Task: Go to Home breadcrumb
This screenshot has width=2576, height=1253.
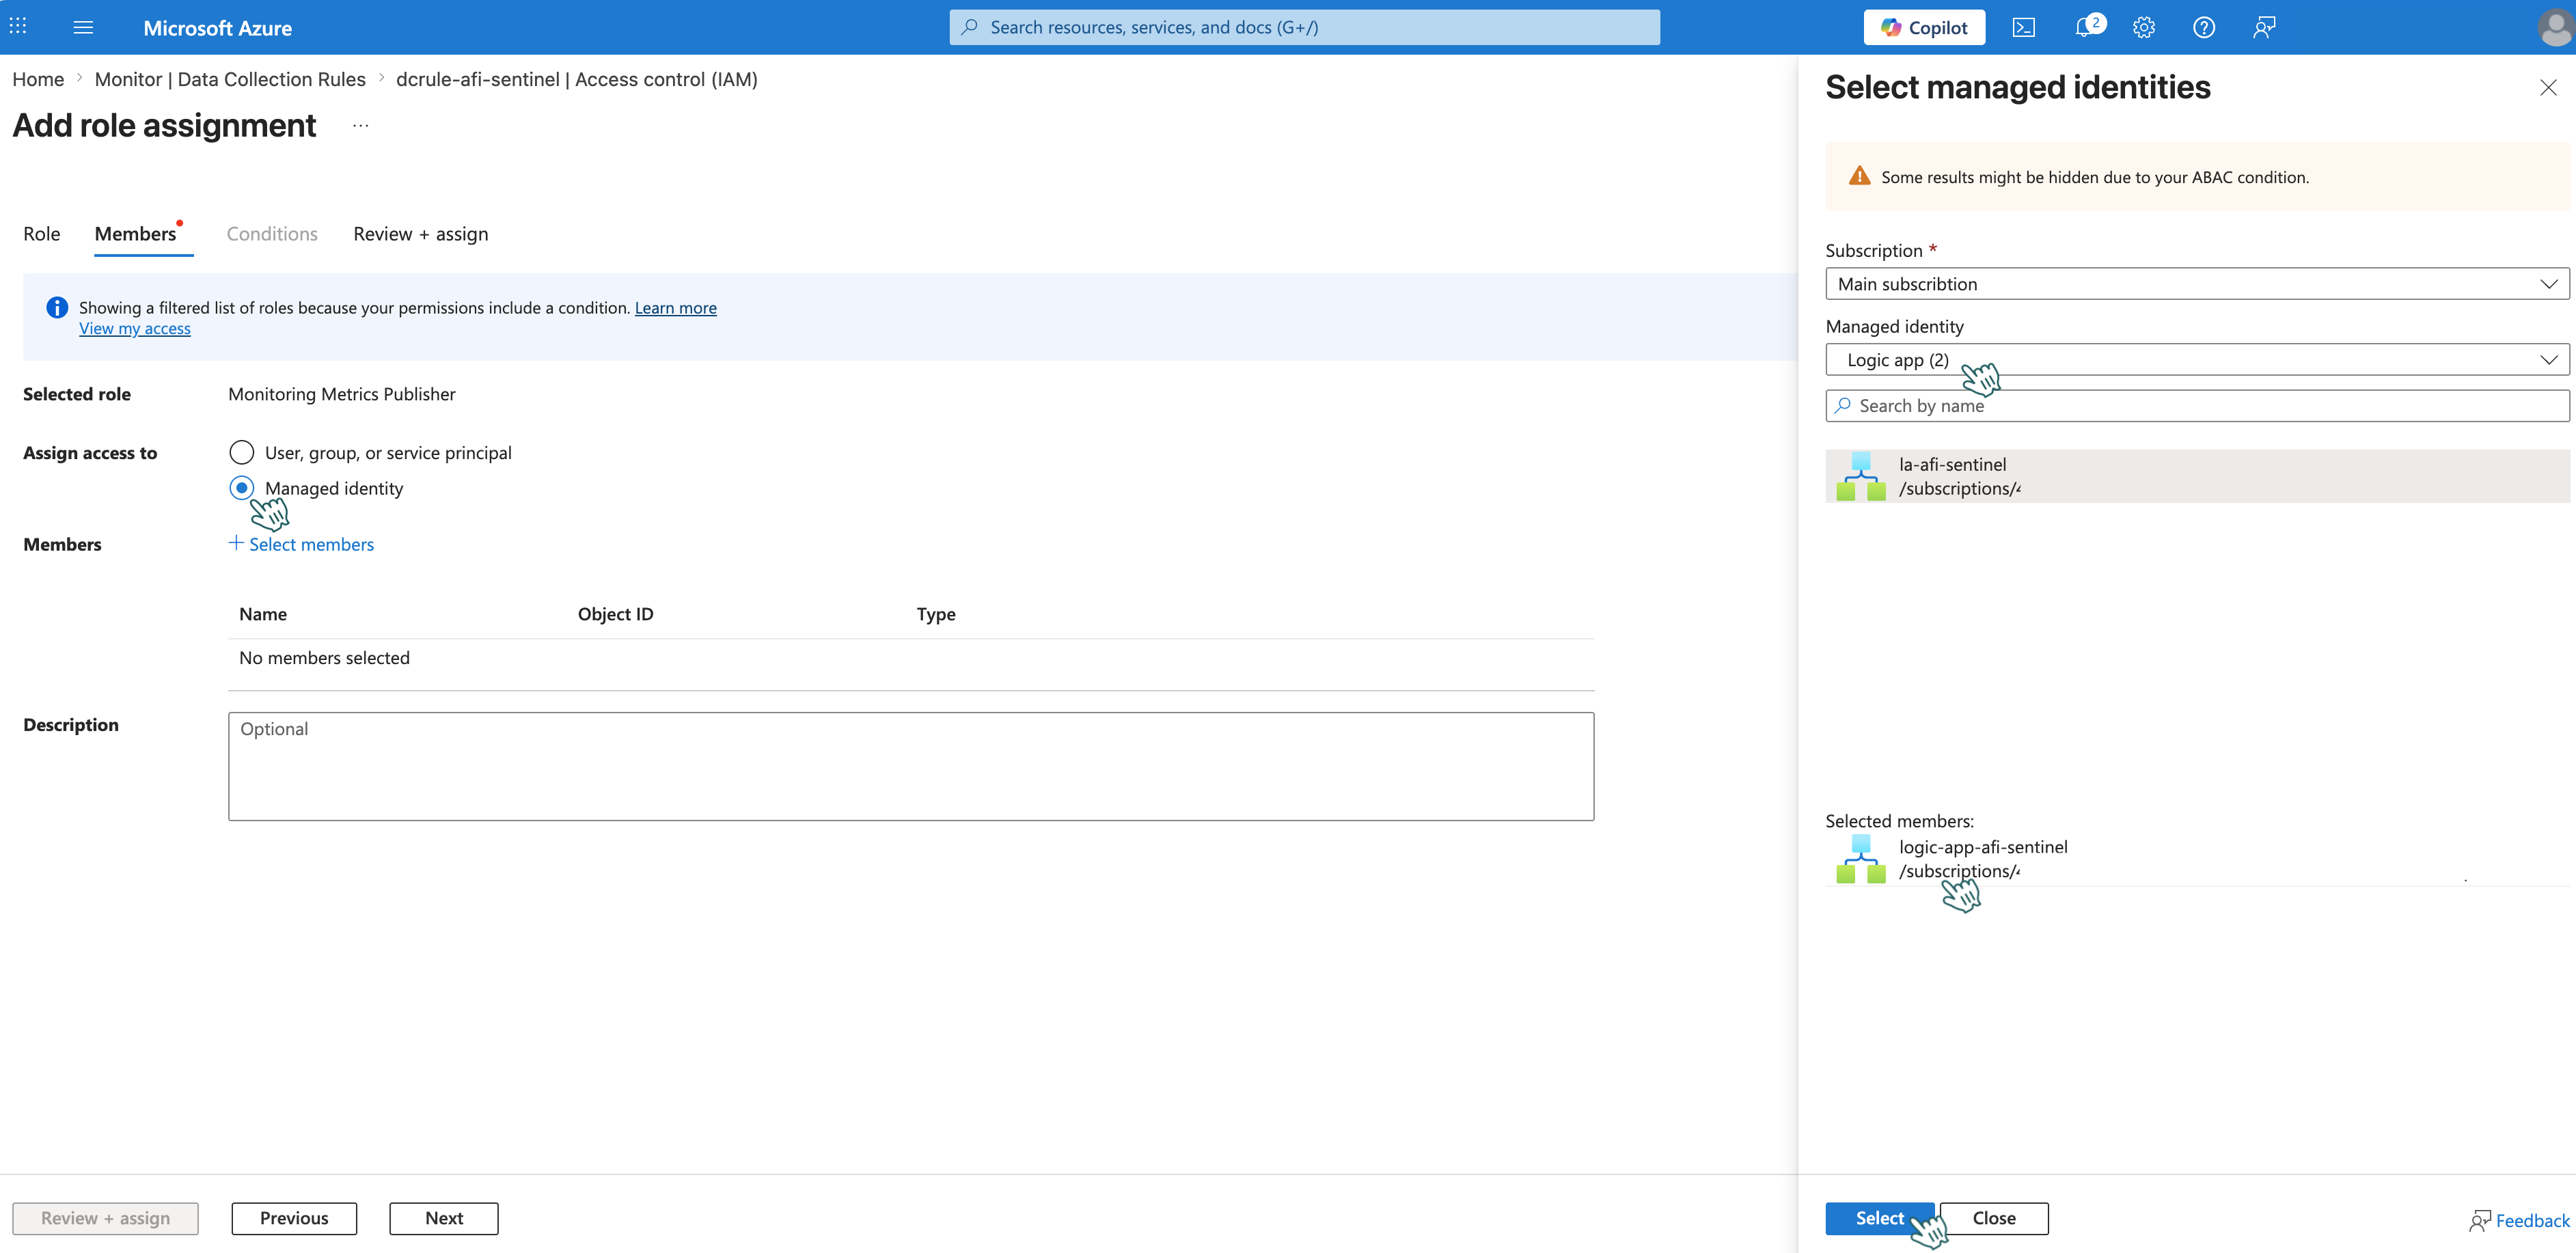Action: coord(38,79)
